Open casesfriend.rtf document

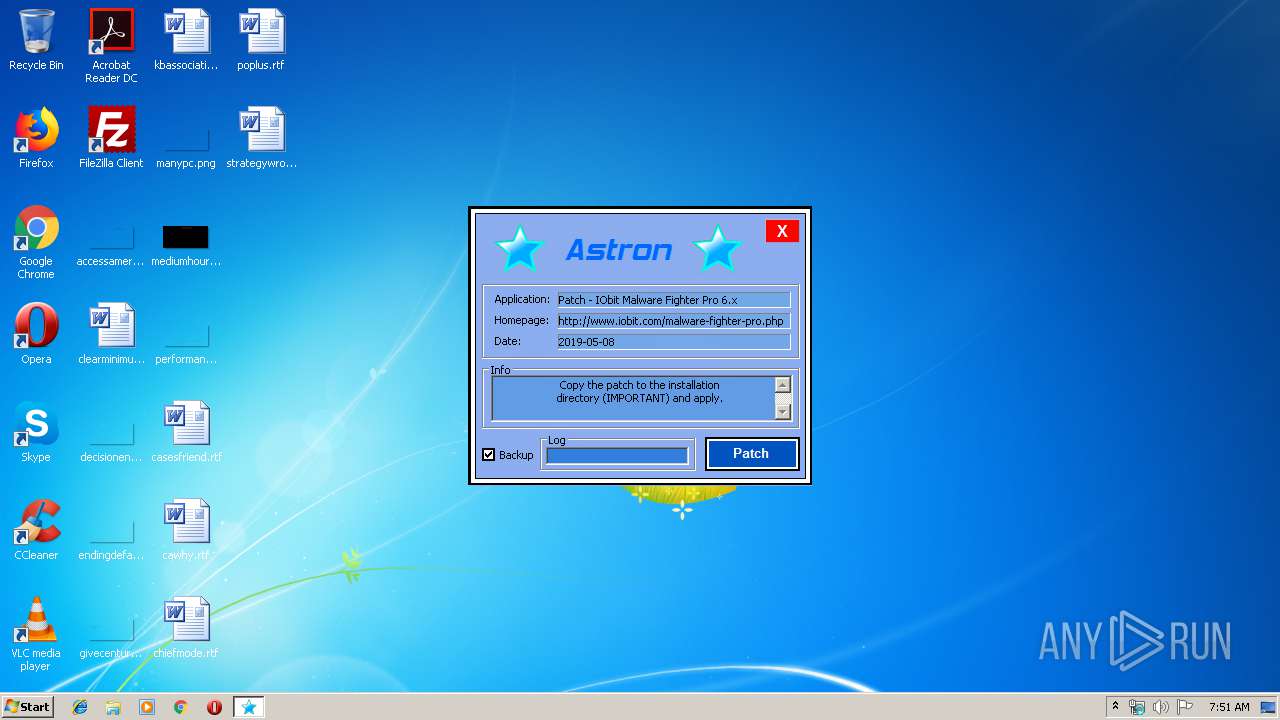click(x=186, y=432)
